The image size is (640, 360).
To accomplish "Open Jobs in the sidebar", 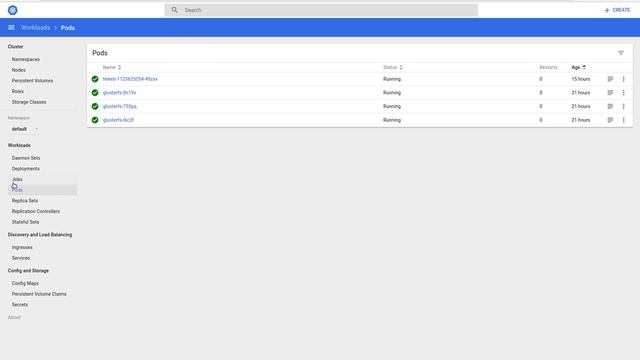I will (x=17, y=179).
